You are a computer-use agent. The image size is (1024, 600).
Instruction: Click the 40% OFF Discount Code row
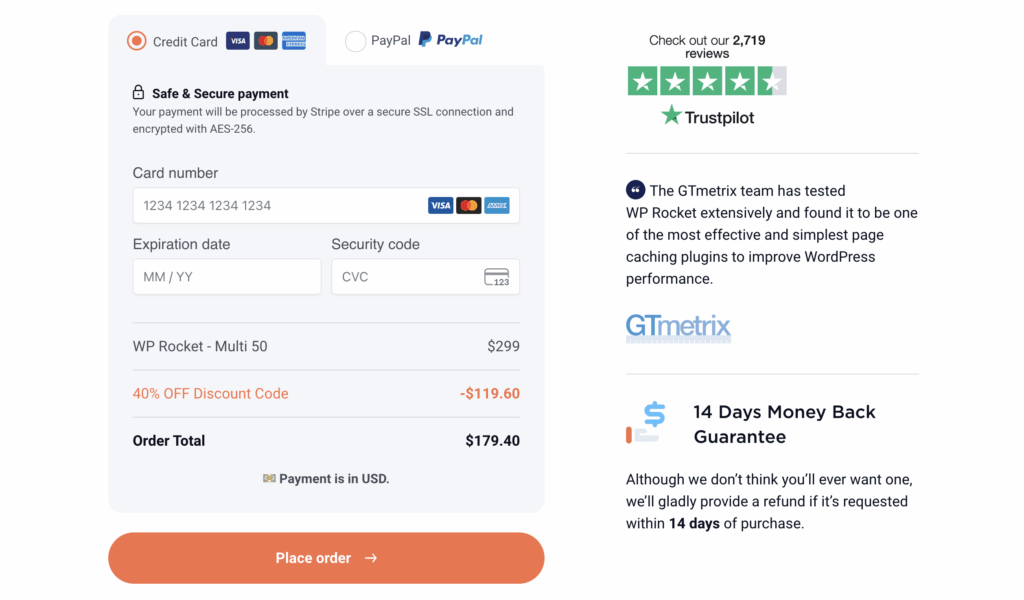point(210,394)
